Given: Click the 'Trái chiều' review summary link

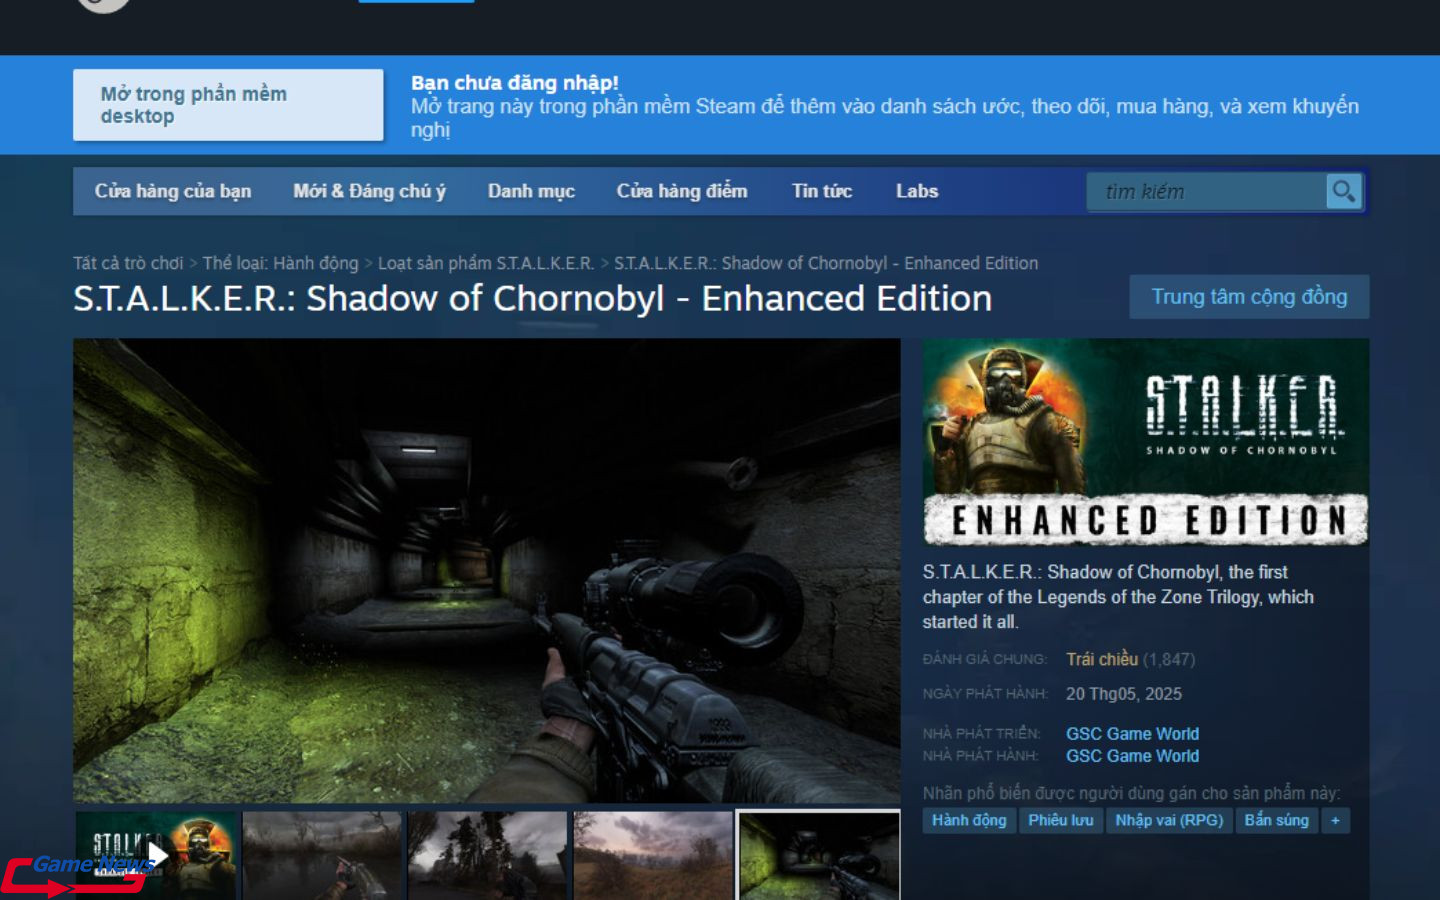Looking at the screenshot, I should pyautogui.click(x=1101, y=659).
